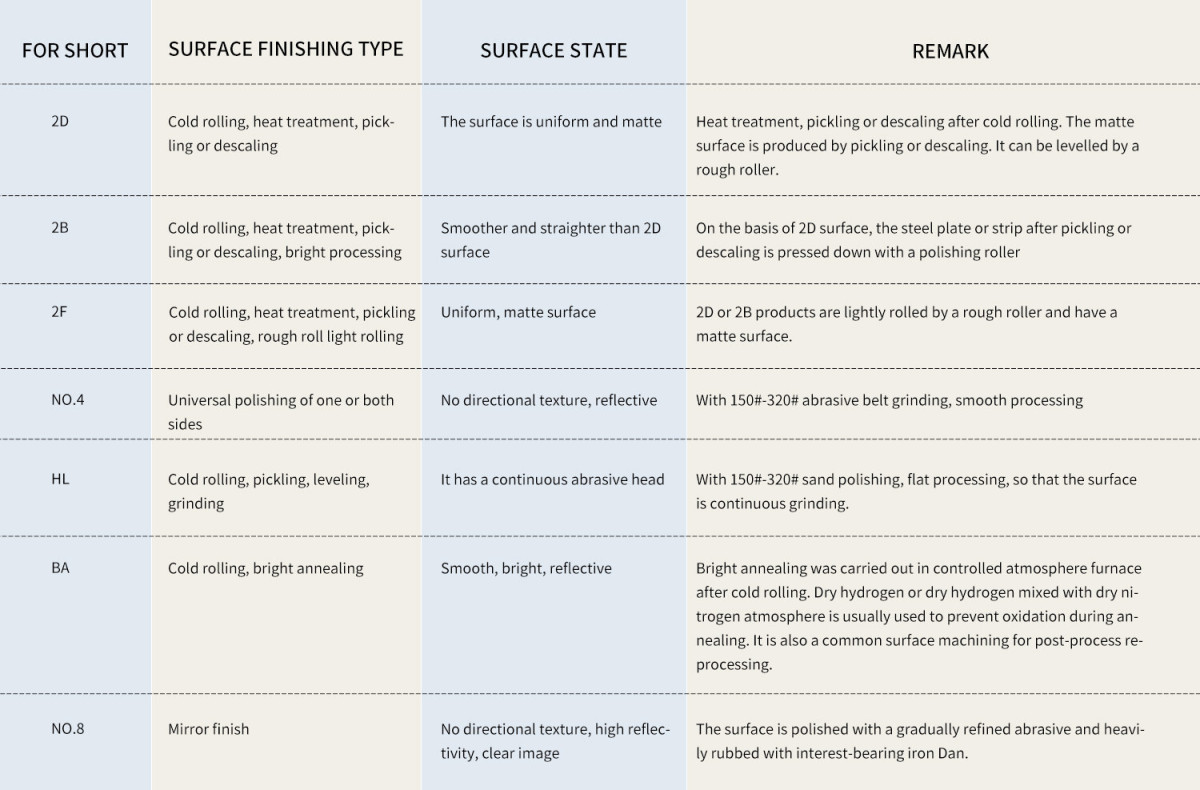Screen dimensions: 1200x790
Task: Select the NO.8 row label
Action: point(68,728)
